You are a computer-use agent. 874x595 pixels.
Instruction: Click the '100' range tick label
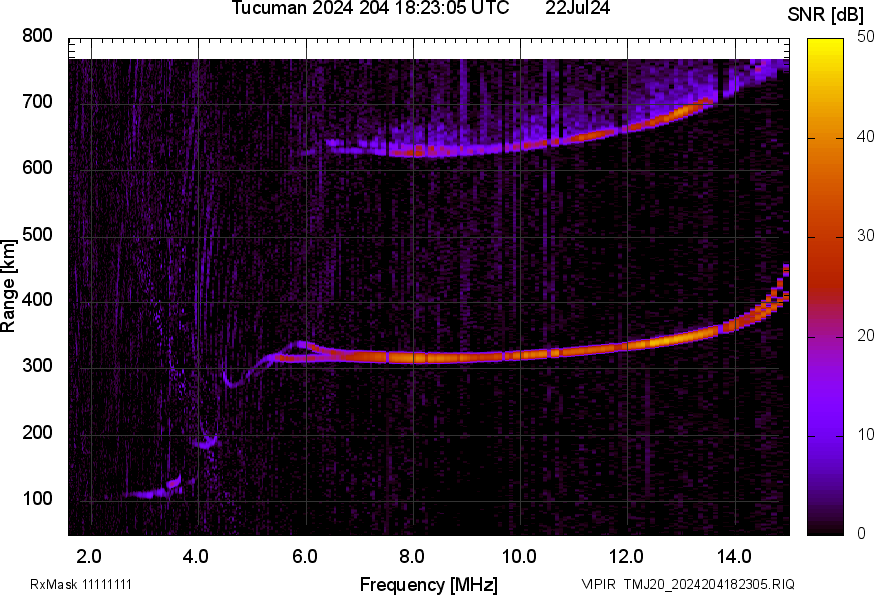point(38,500)
